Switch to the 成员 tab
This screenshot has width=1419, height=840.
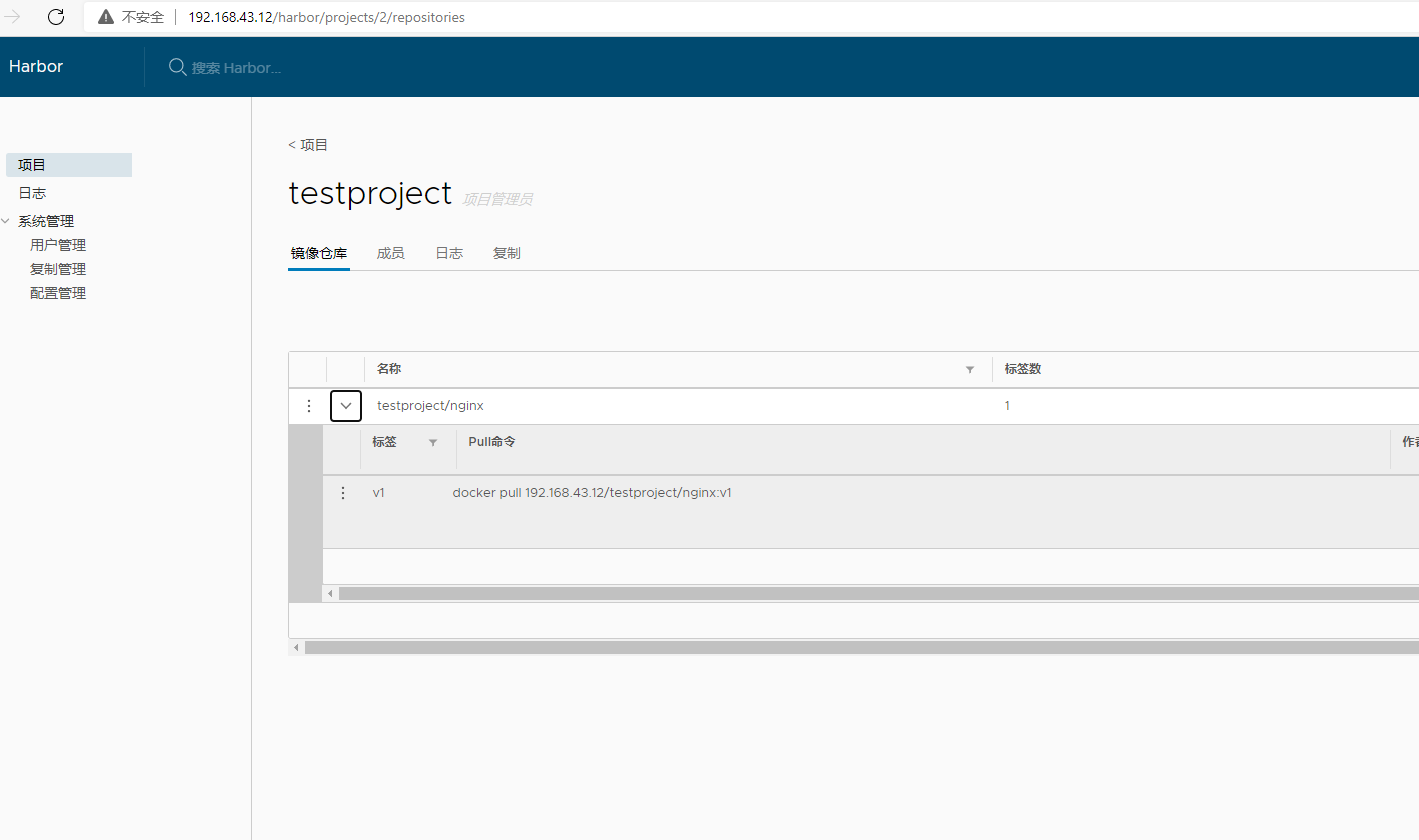(x=391, y=253)
